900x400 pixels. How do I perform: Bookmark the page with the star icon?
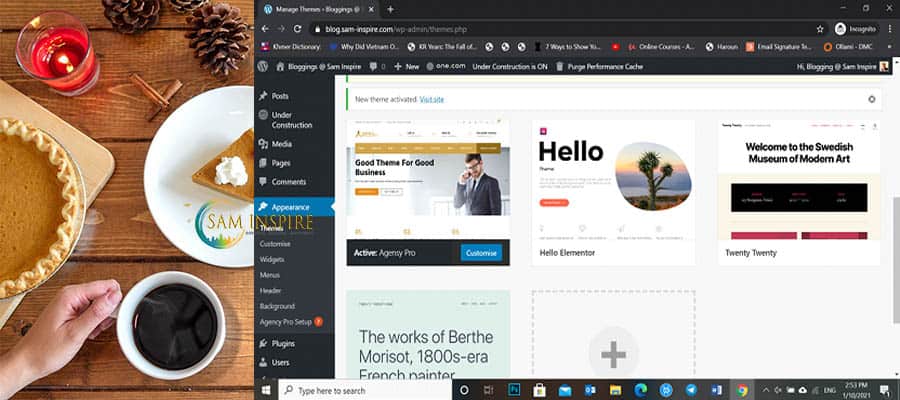[820, 29]
